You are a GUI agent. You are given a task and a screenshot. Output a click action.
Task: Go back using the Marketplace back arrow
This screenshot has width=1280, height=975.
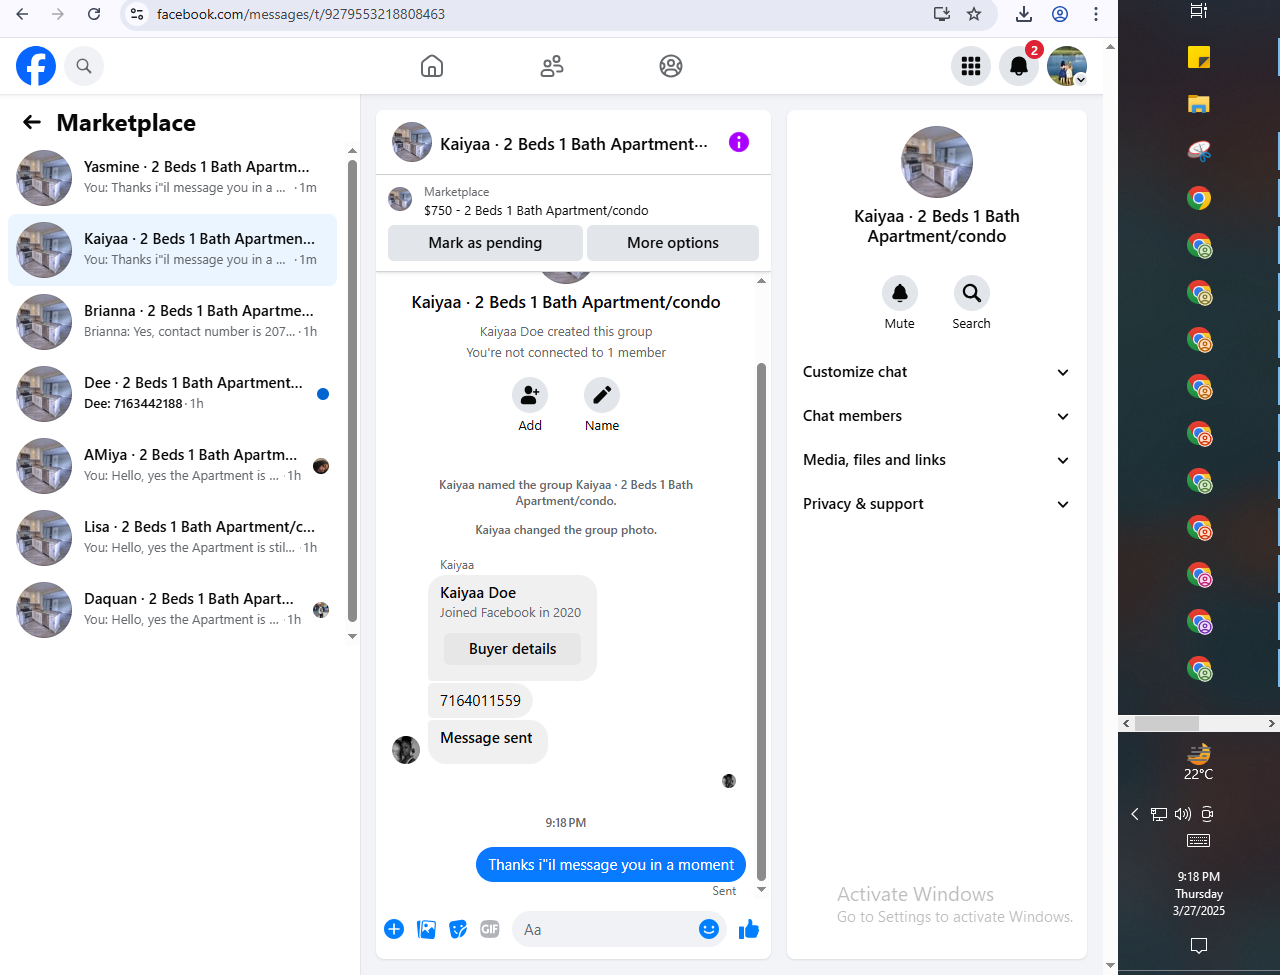[32, 122]
